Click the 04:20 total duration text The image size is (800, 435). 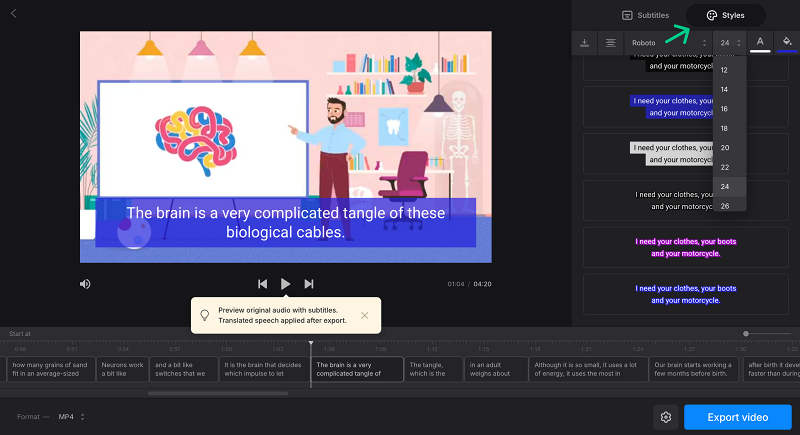[x=482, y=284]
